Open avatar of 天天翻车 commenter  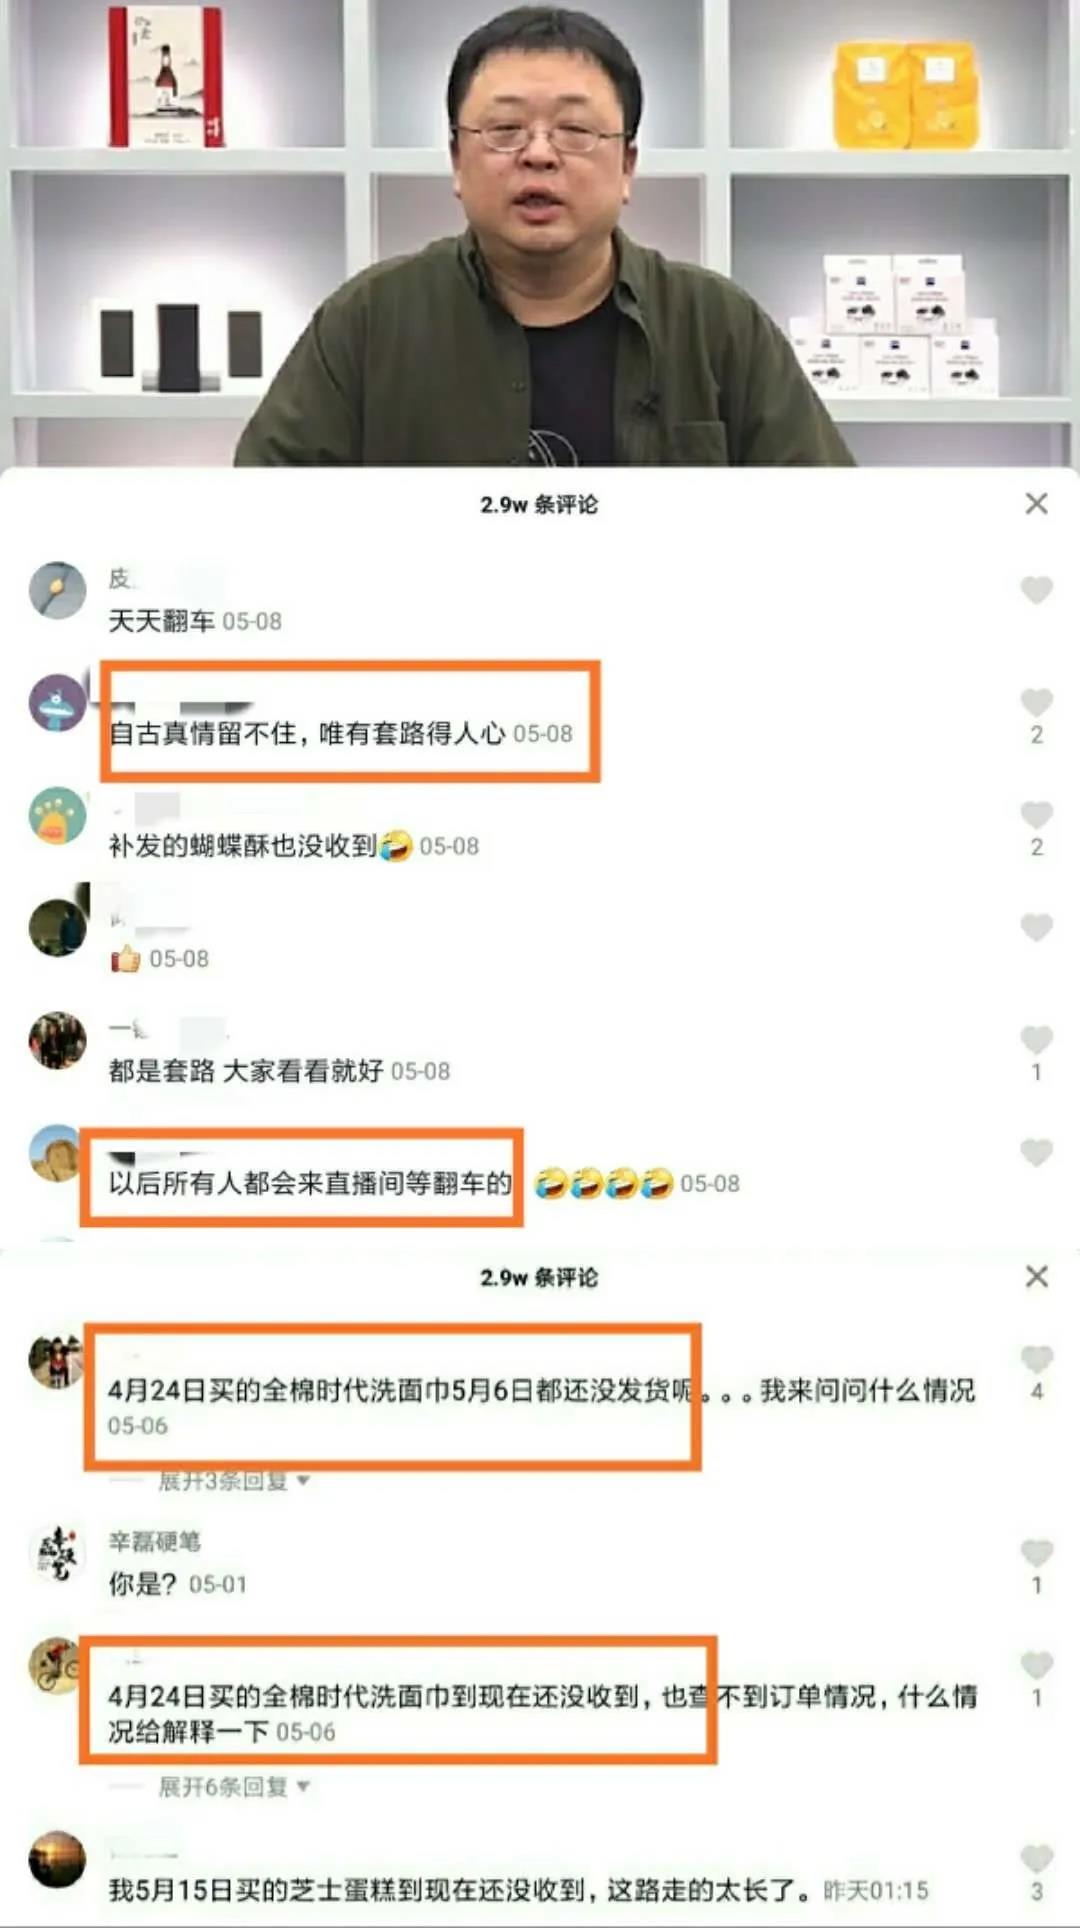[x=57, y=590]
